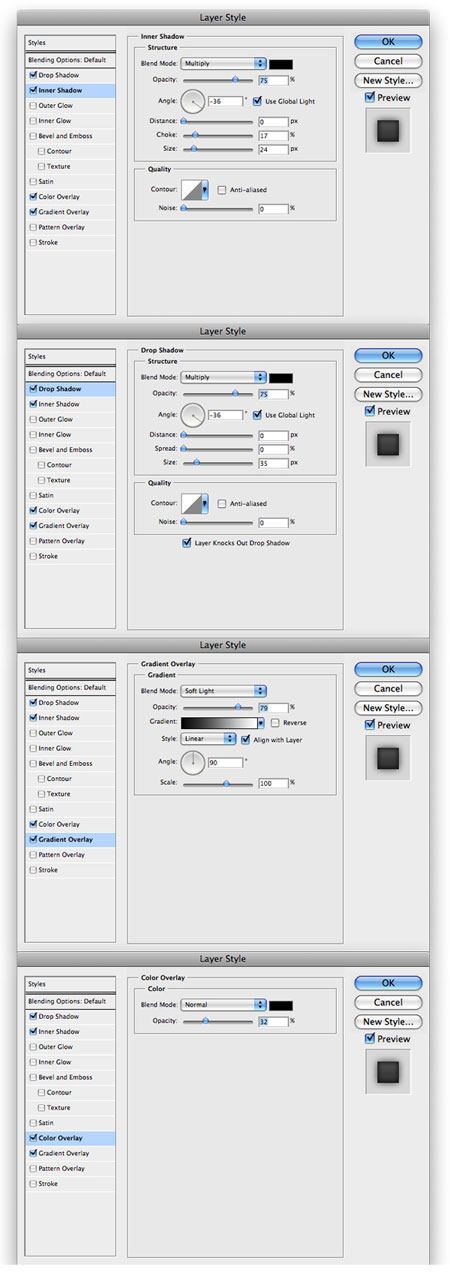
Task: Click the angle dial in Inner Shadow settings
Action: coord(192,101)
